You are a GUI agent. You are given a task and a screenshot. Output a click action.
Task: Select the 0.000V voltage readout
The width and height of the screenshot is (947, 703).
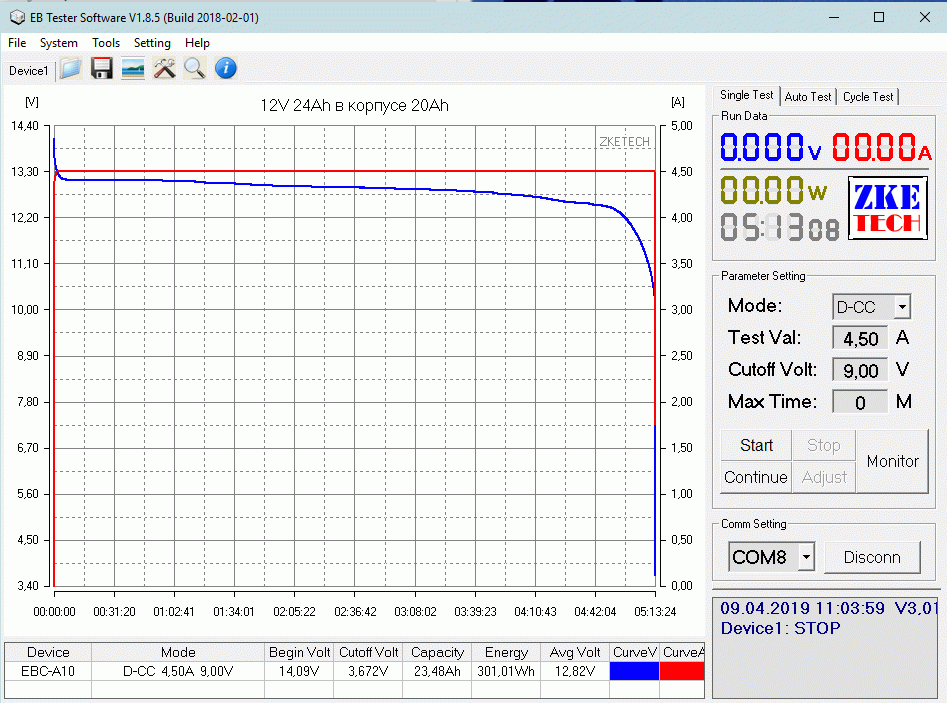pos(771,147)
